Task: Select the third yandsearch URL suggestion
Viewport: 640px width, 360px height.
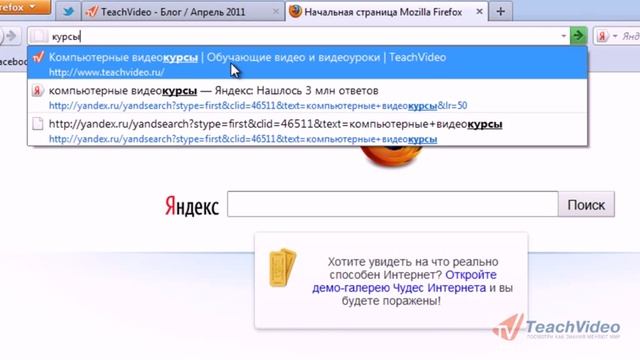Action: point(308,130)
